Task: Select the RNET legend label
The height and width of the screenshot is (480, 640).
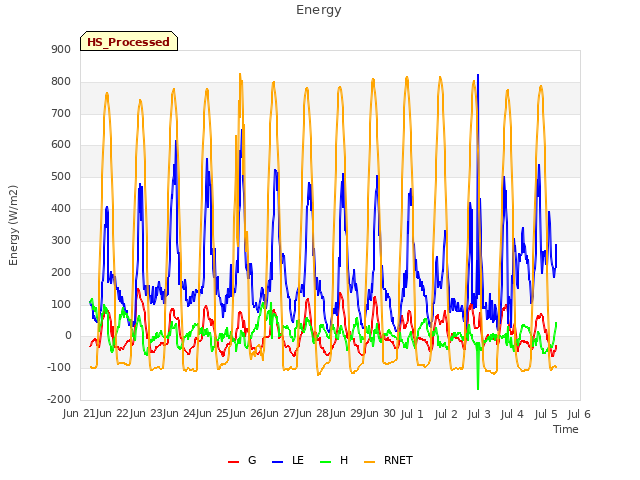Action: [x=398, y=460]
